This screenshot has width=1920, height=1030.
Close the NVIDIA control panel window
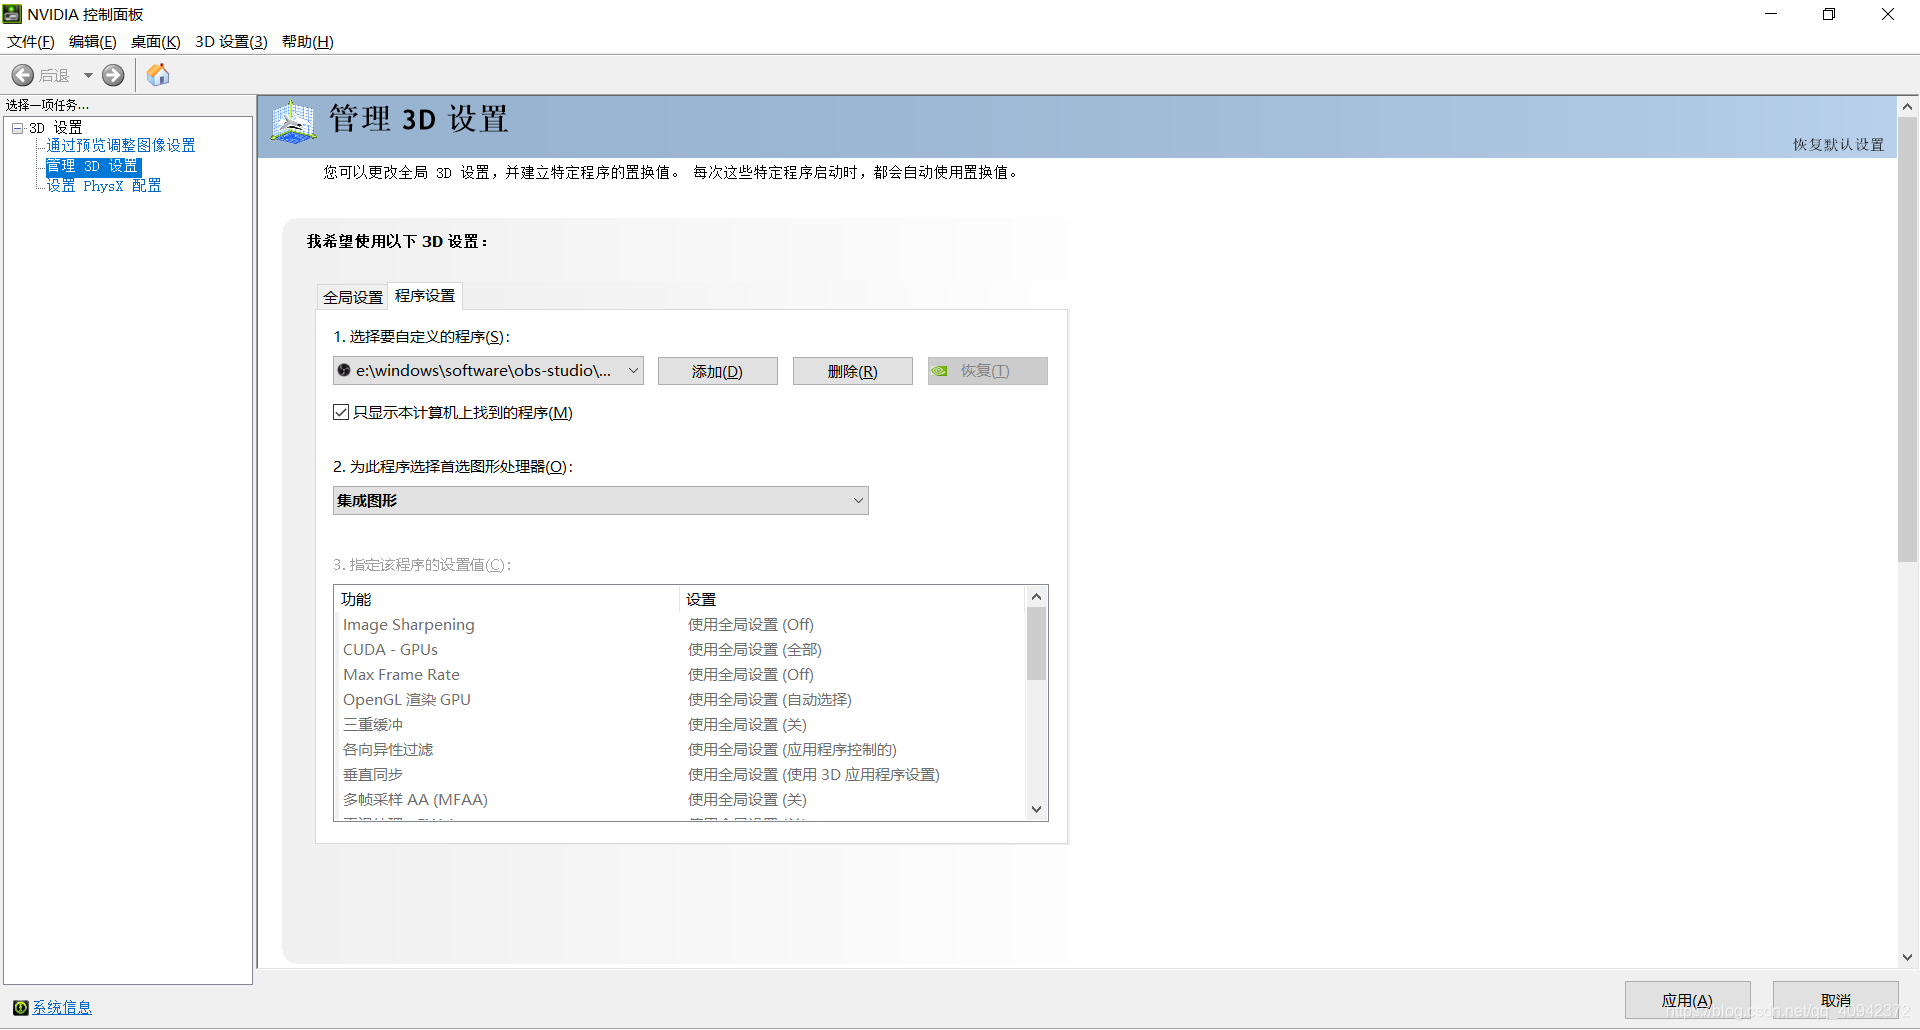(1888, 14)
